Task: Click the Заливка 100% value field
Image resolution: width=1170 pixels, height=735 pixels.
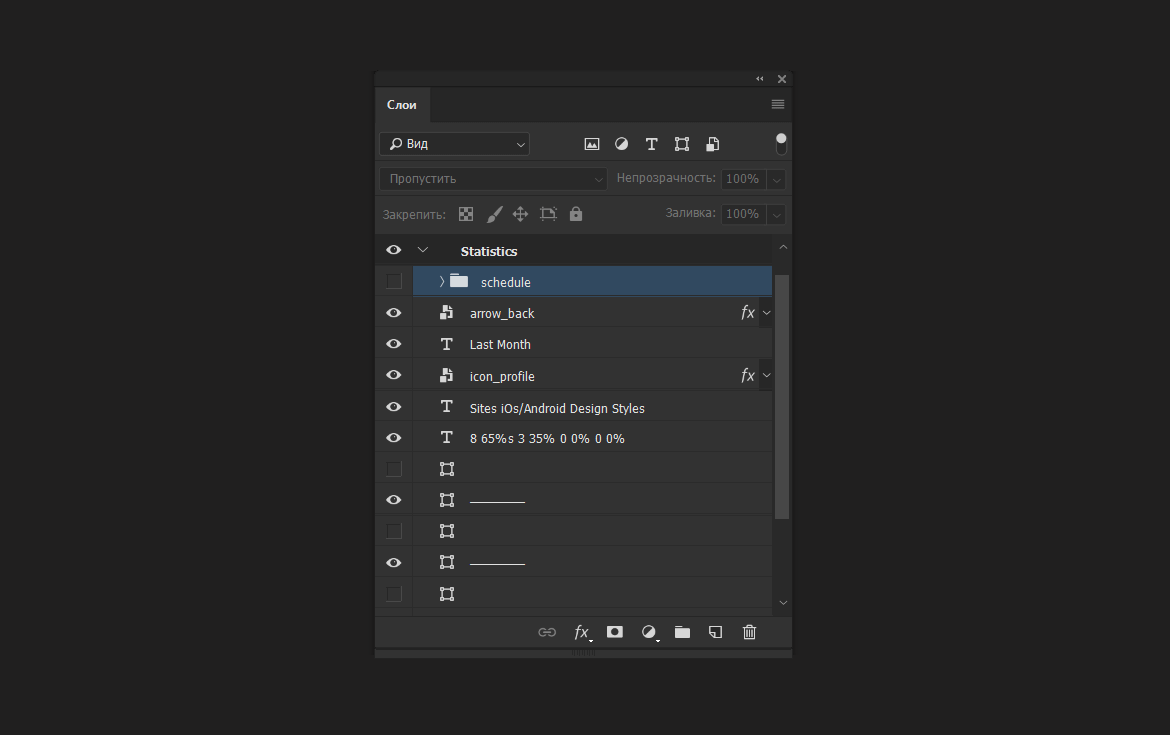Action: click(742, 214)
